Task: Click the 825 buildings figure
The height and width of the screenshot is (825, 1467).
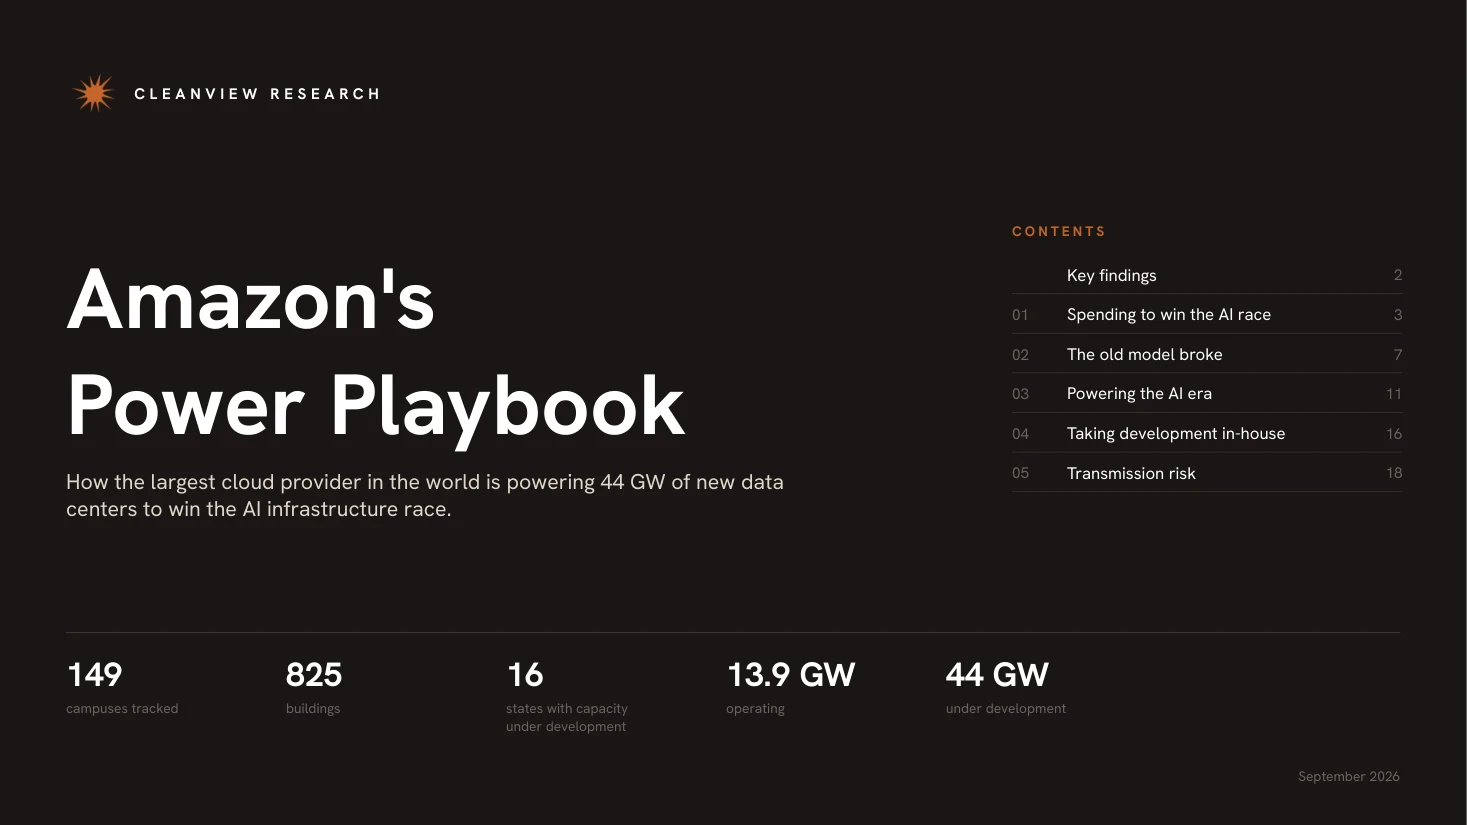Action: [x=314, y=675]
